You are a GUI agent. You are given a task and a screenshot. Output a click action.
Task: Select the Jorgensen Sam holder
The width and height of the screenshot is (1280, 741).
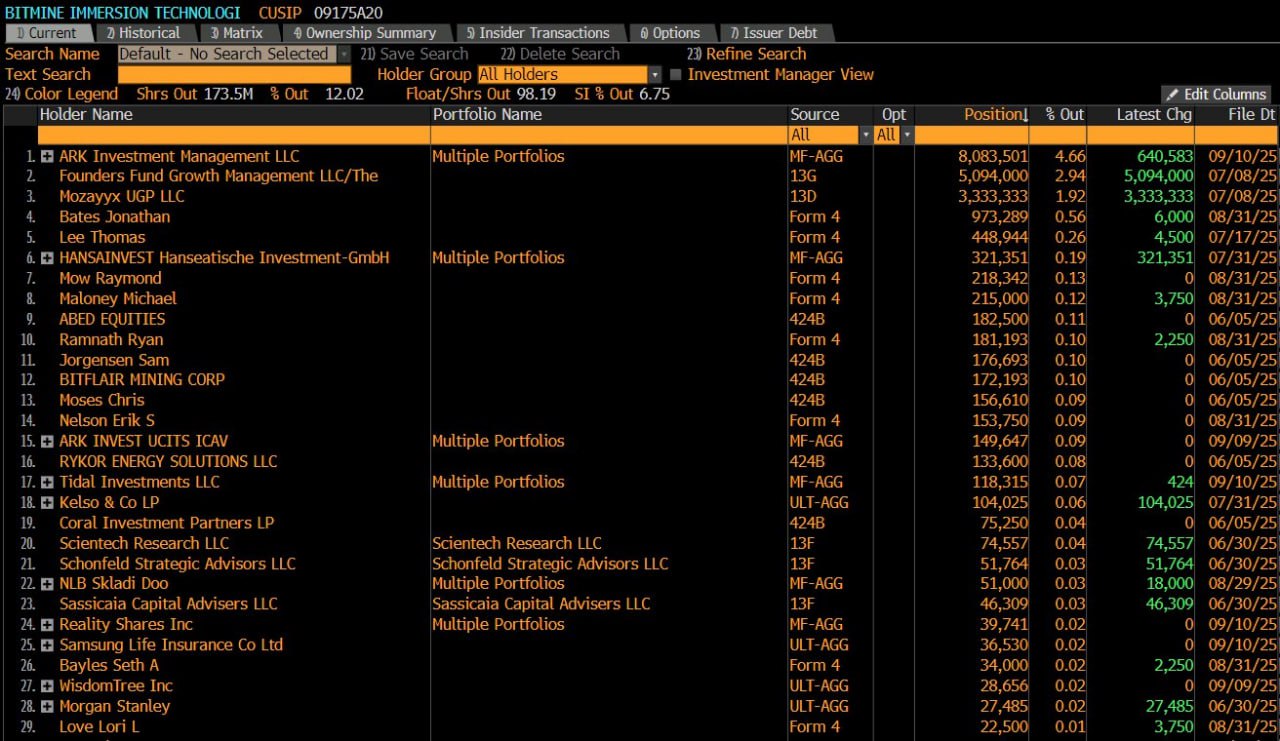click(114, 360)
